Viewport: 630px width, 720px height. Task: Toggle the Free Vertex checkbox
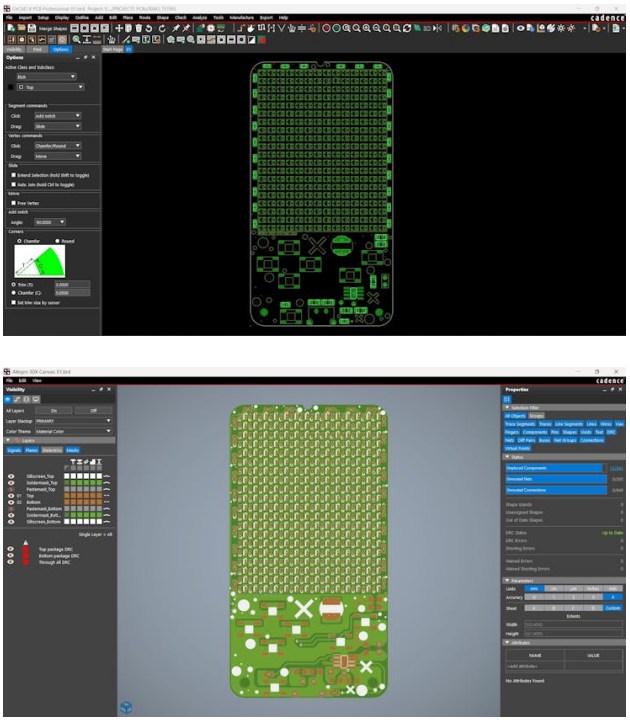coord(11,203)
